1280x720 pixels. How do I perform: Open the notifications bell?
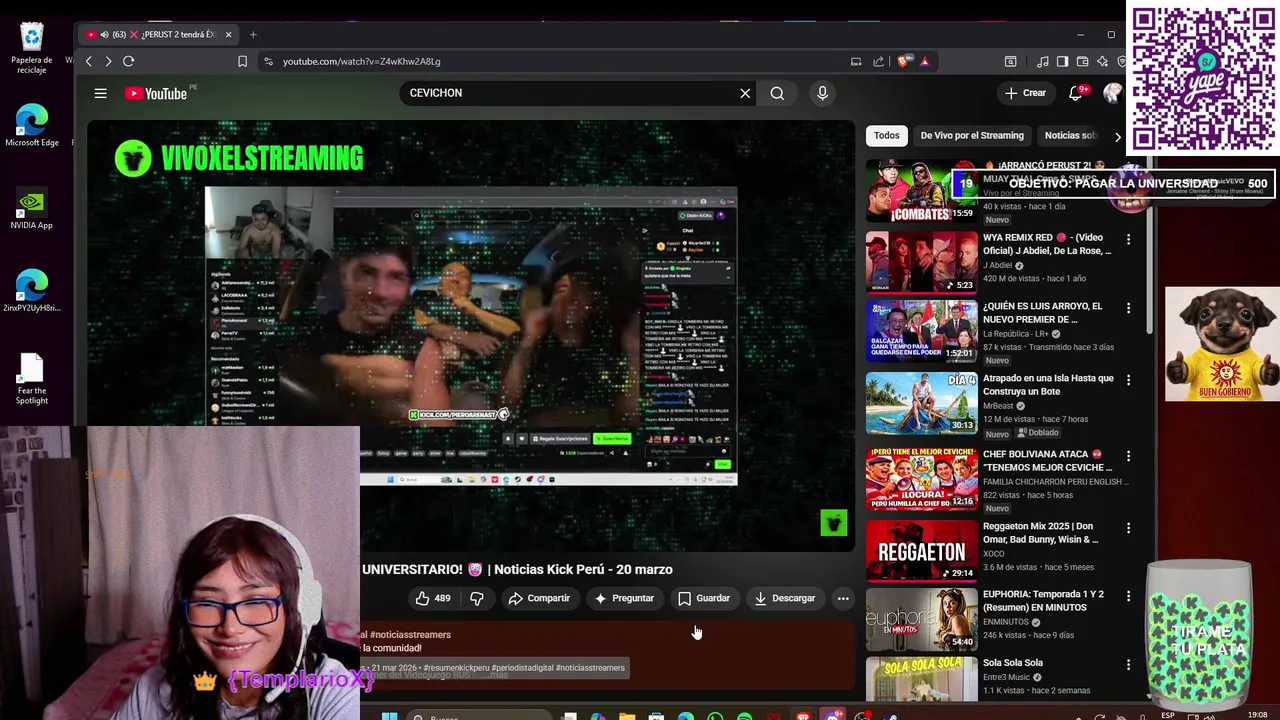pyautogui.click(x=1076, y=93)
